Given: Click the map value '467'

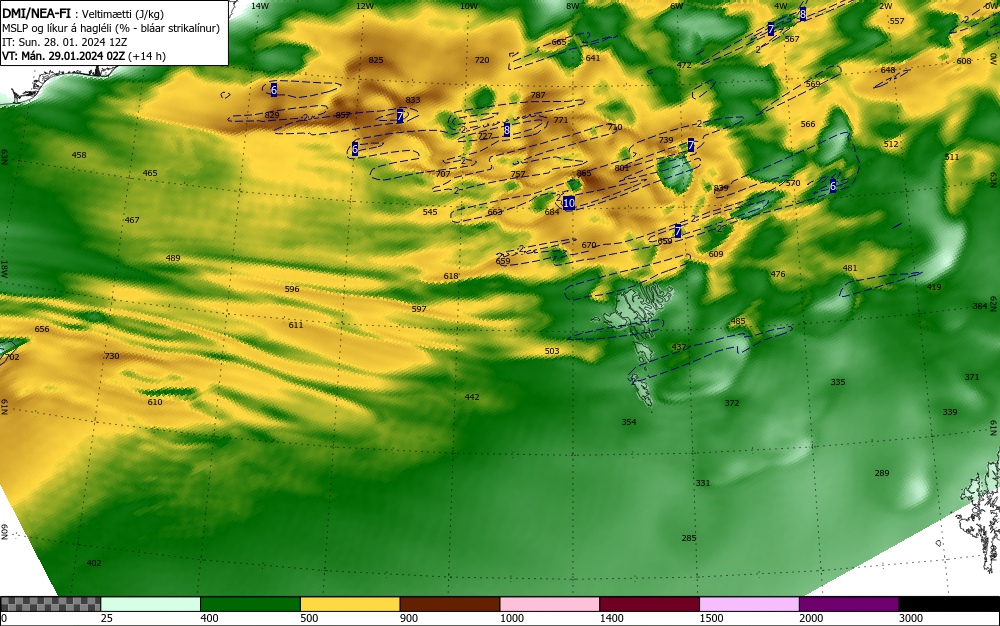Looking at the screenshot, I should click(x=132, y=221).
